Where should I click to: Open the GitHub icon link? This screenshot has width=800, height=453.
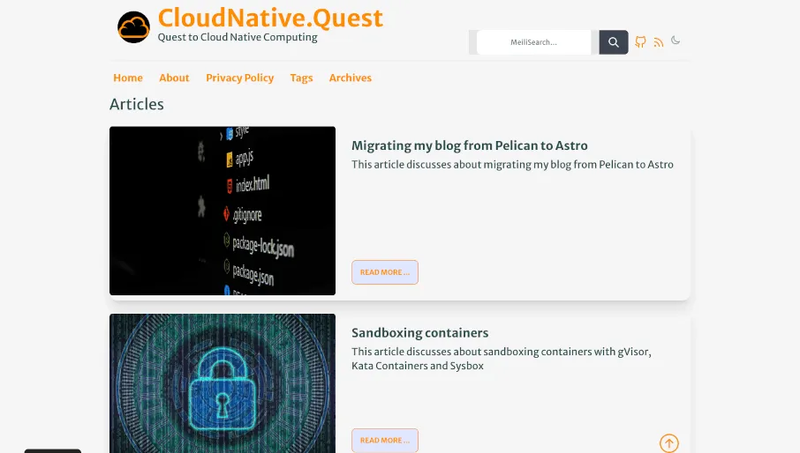point(640,42)
